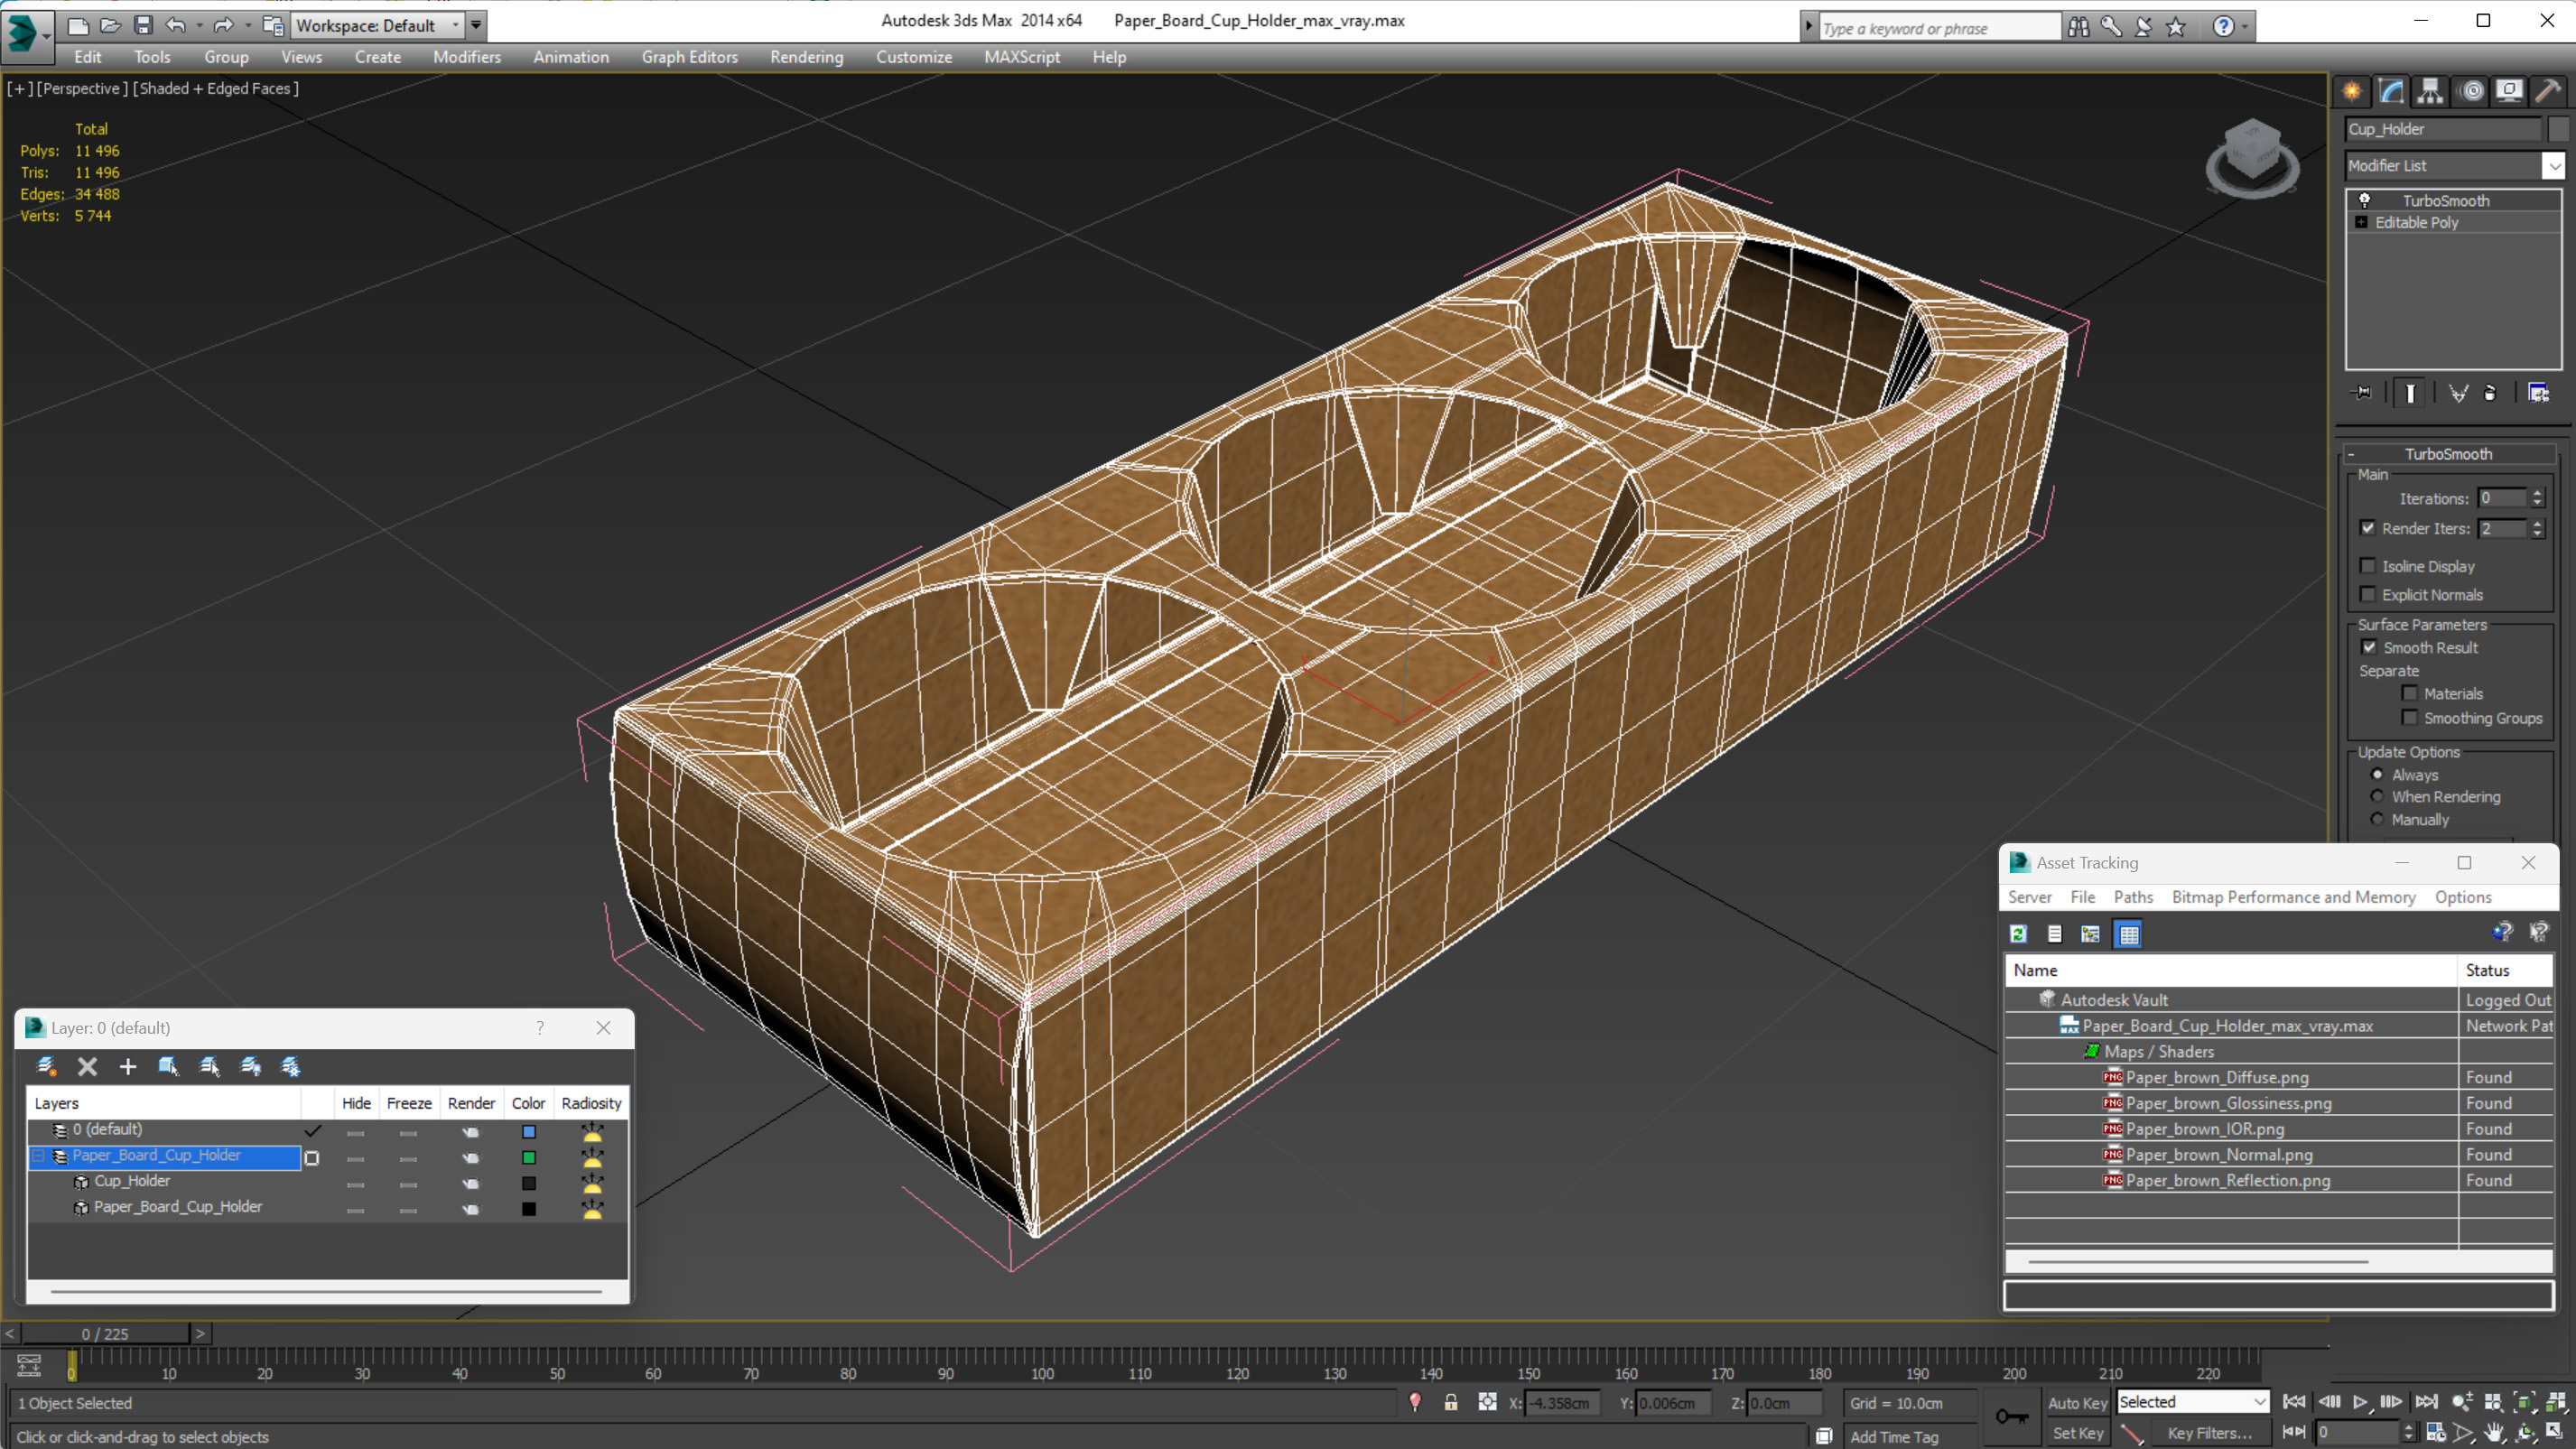Click Make Unique icon below the modifier stack
This screenshot has height=1449, width=2576.
click(x=2458, y=392)
